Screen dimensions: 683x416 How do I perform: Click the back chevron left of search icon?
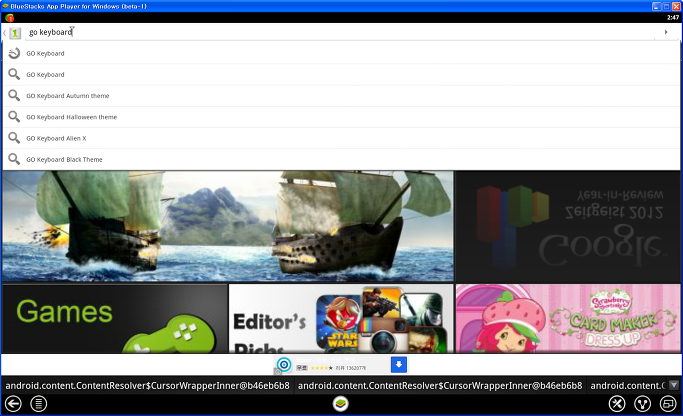point(4,33)
